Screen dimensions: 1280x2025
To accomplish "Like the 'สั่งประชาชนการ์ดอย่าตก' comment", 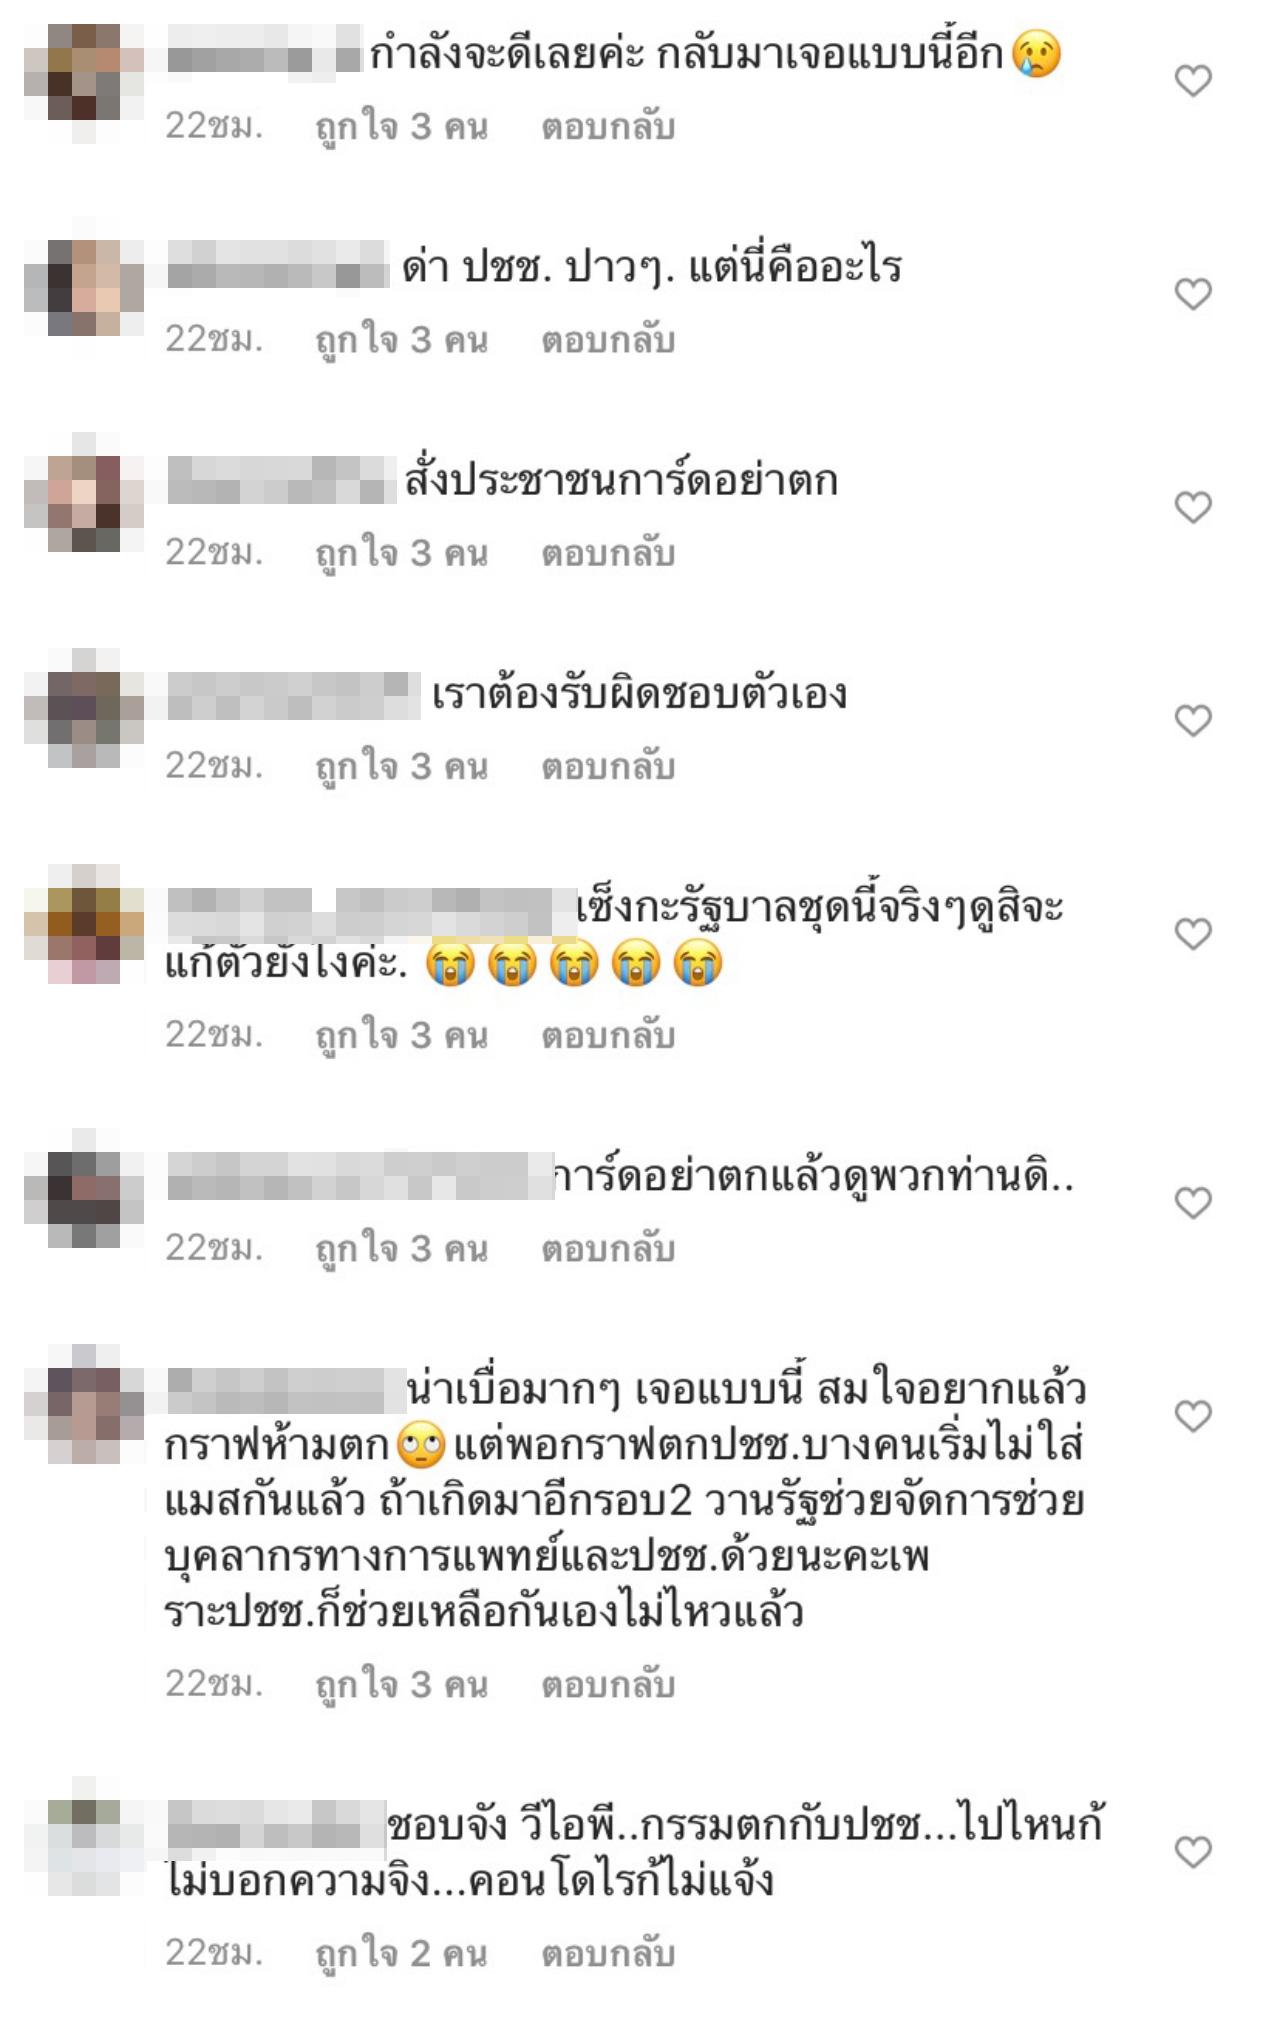I will [x=1192, y=507].
